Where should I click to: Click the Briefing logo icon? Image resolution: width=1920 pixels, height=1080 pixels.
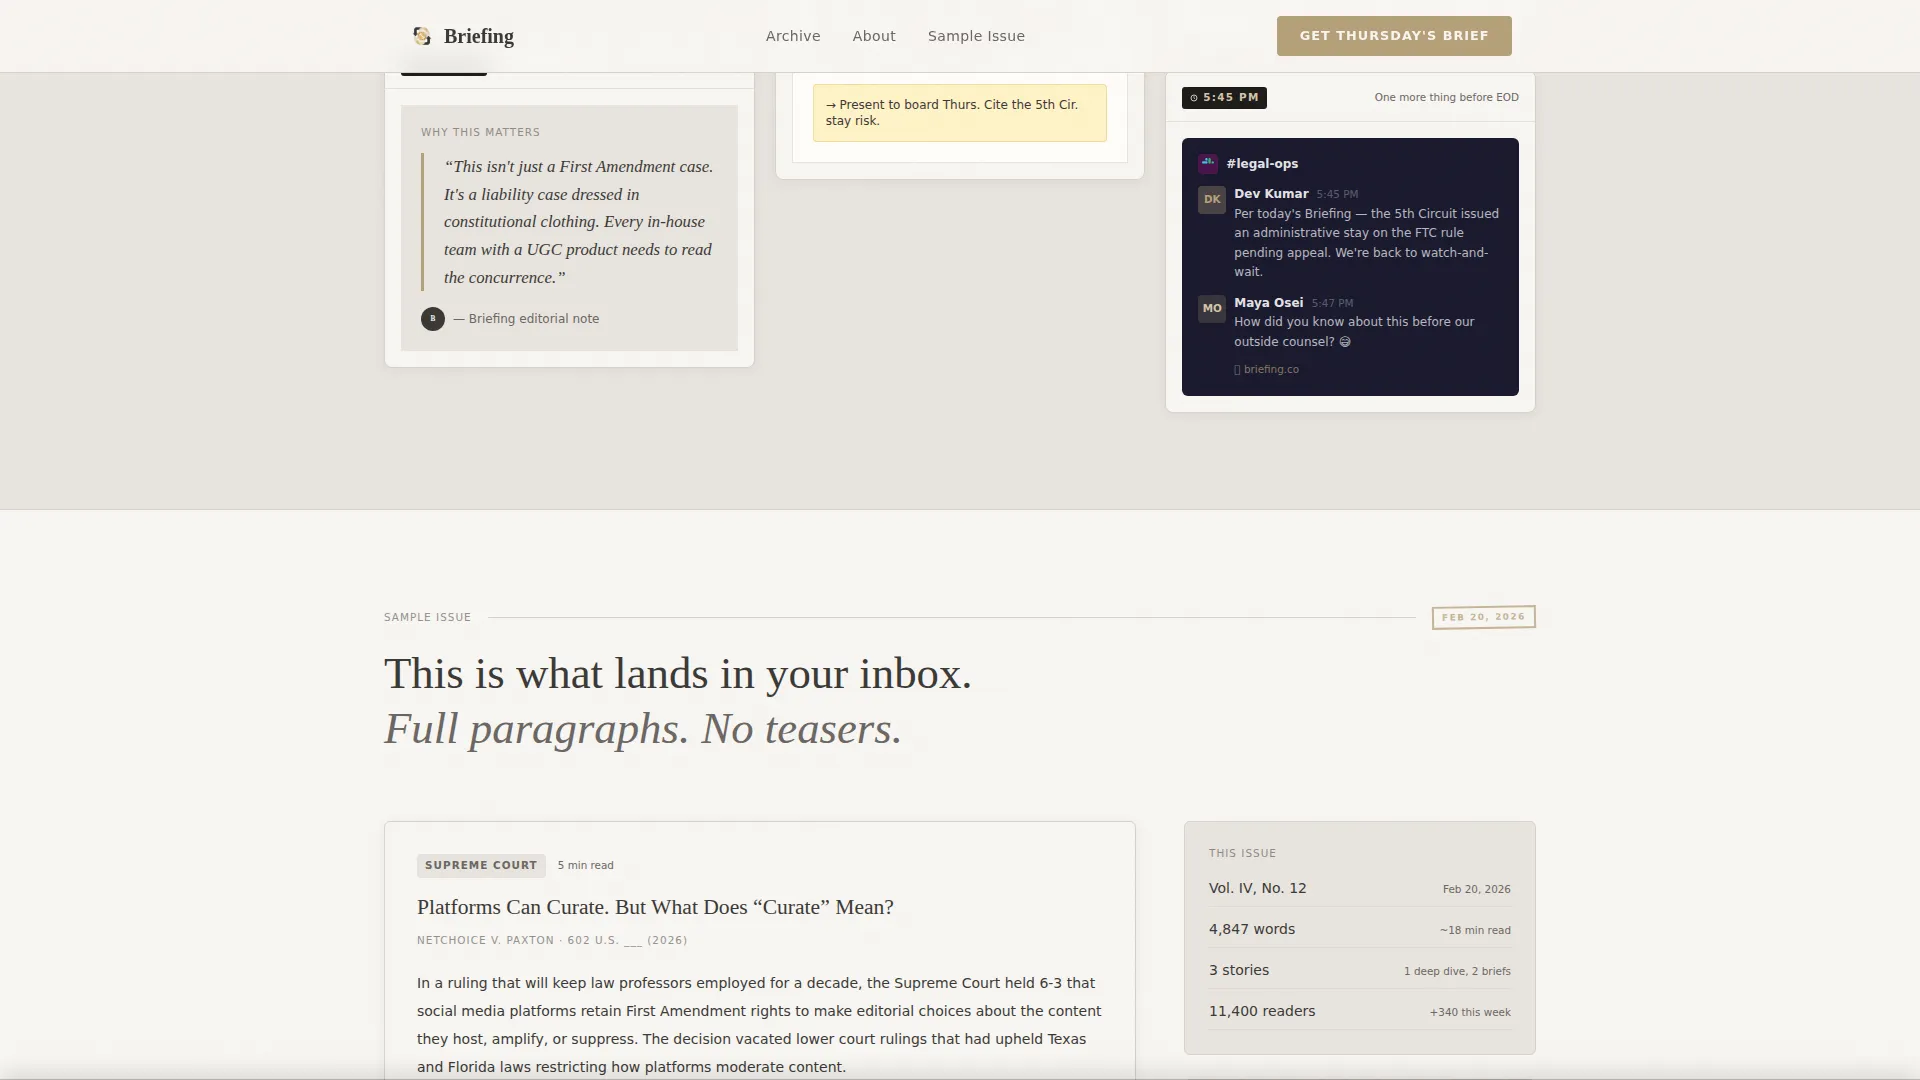pos(422,36)
